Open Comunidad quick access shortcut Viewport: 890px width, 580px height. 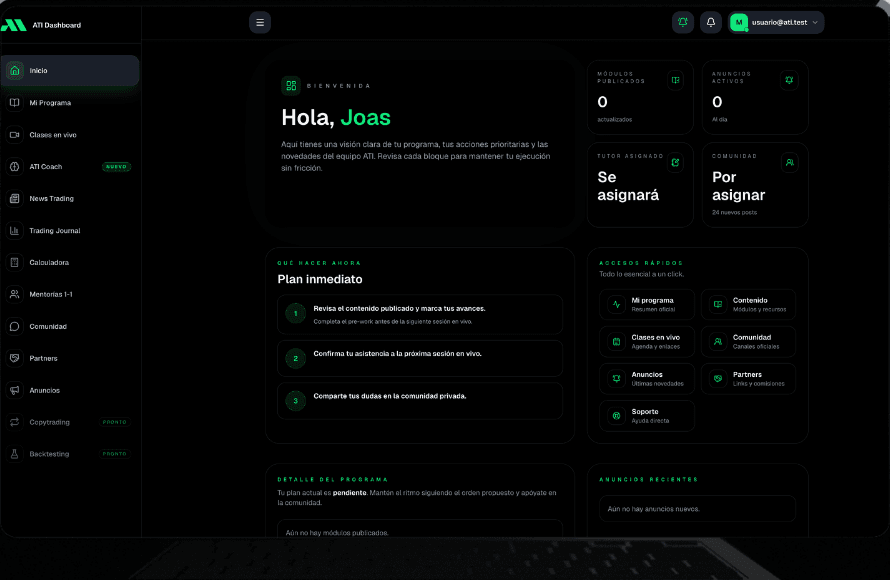(x=748, y=342)
